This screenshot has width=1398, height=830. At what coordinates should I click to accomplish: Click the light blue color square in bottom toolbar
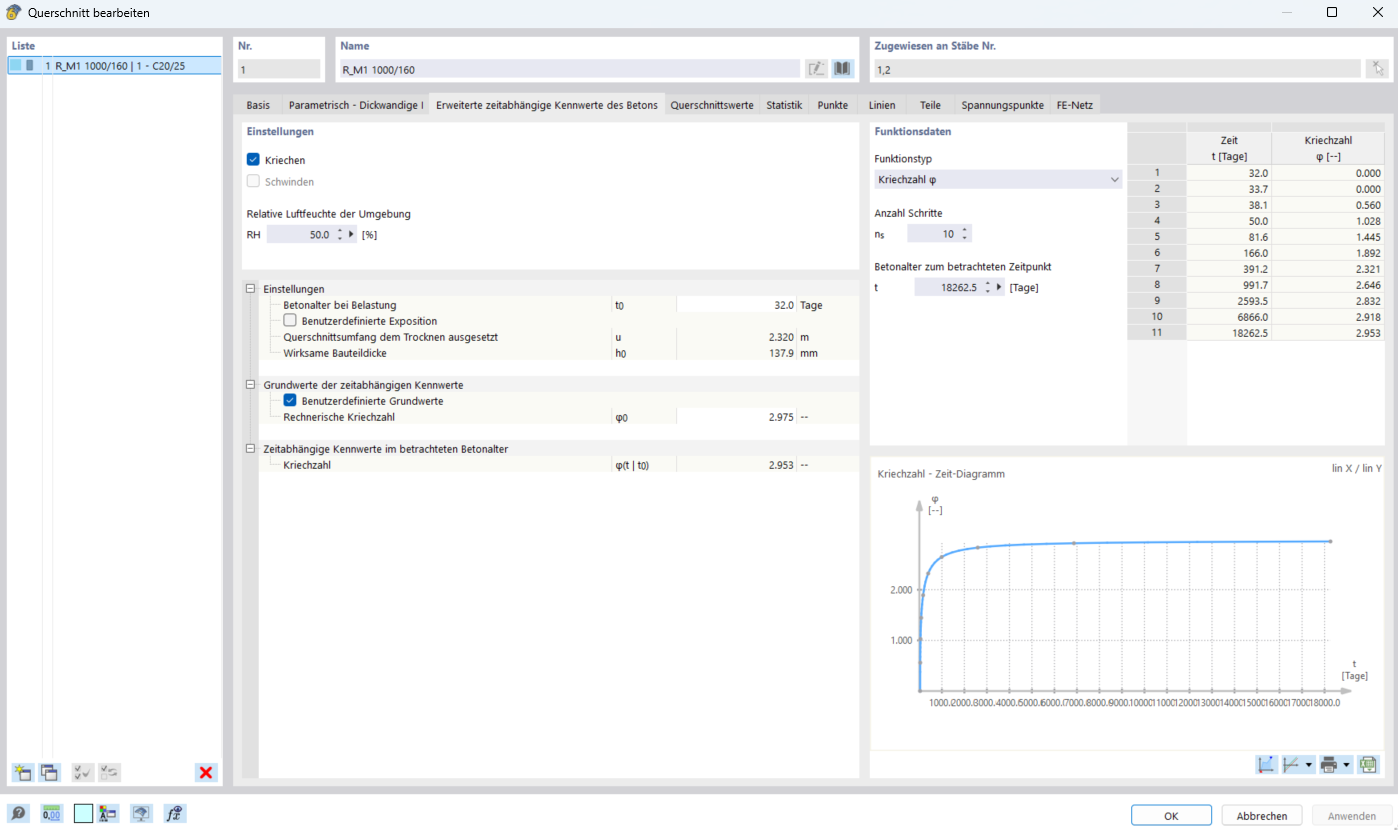83,814
